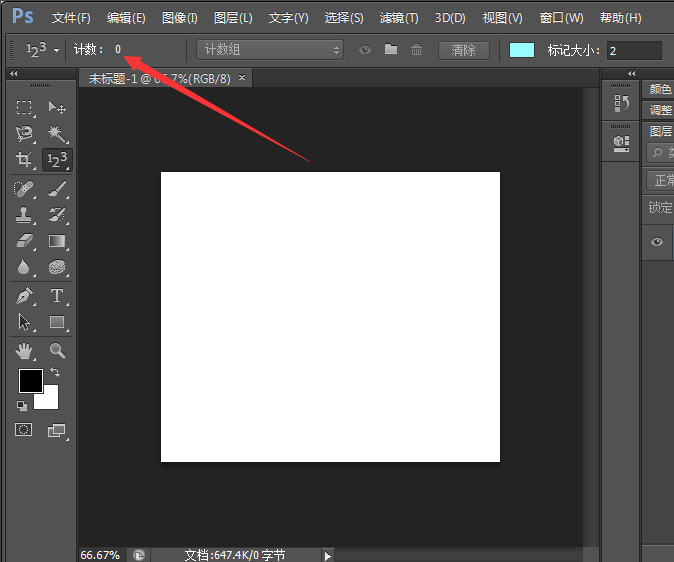Image resolution: width=674 pixels, height=562 pixels.
Task: Open status bar info arrow menu
Action: (x=328, y=556)
